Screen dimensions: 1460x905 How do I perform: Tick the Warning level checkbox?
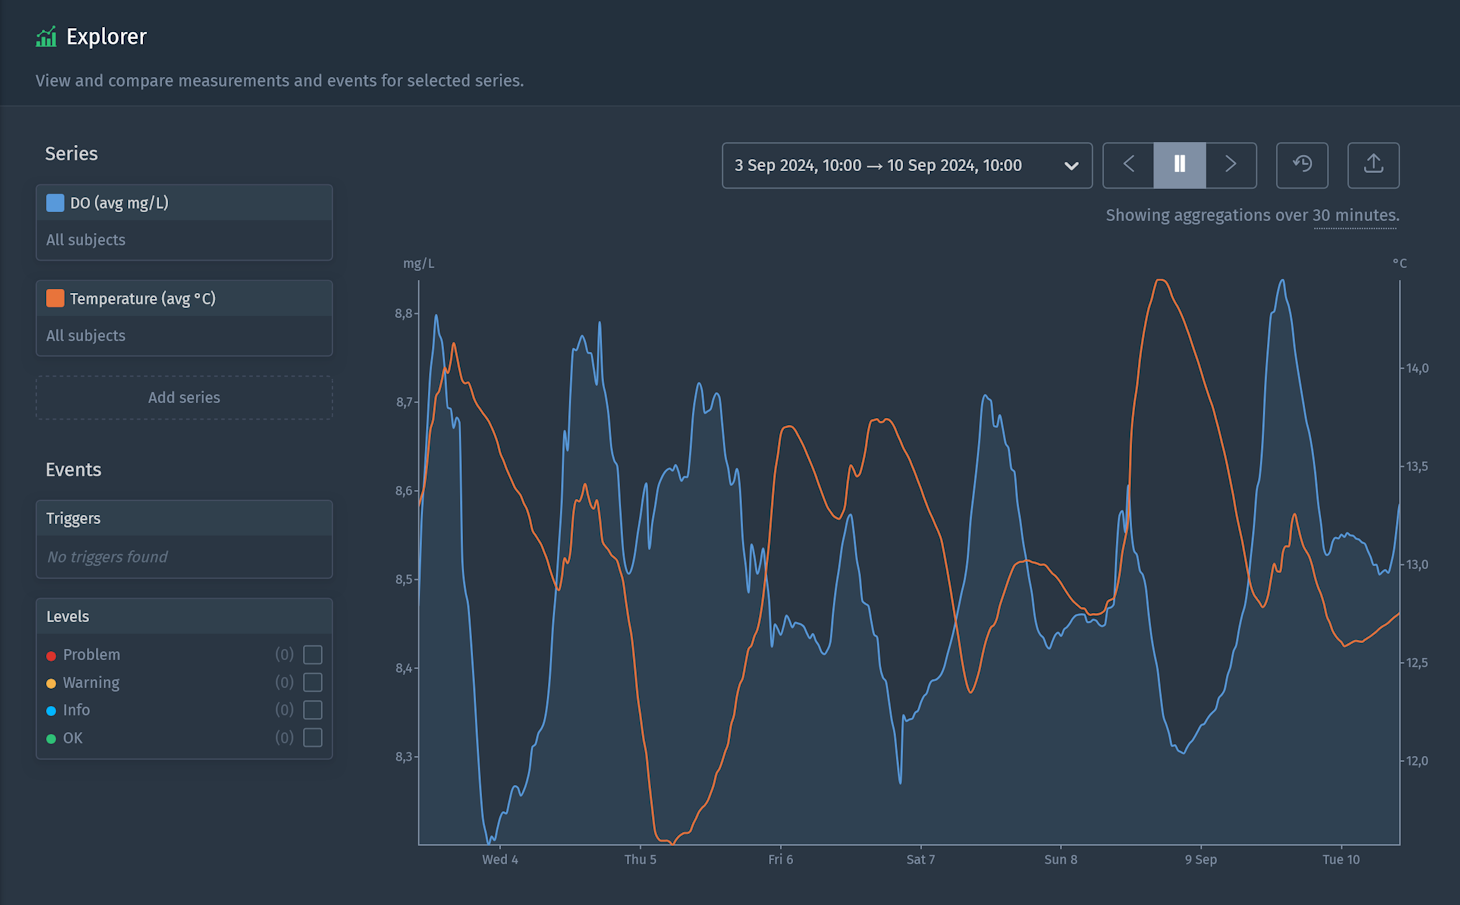click(x=313, y=683)
